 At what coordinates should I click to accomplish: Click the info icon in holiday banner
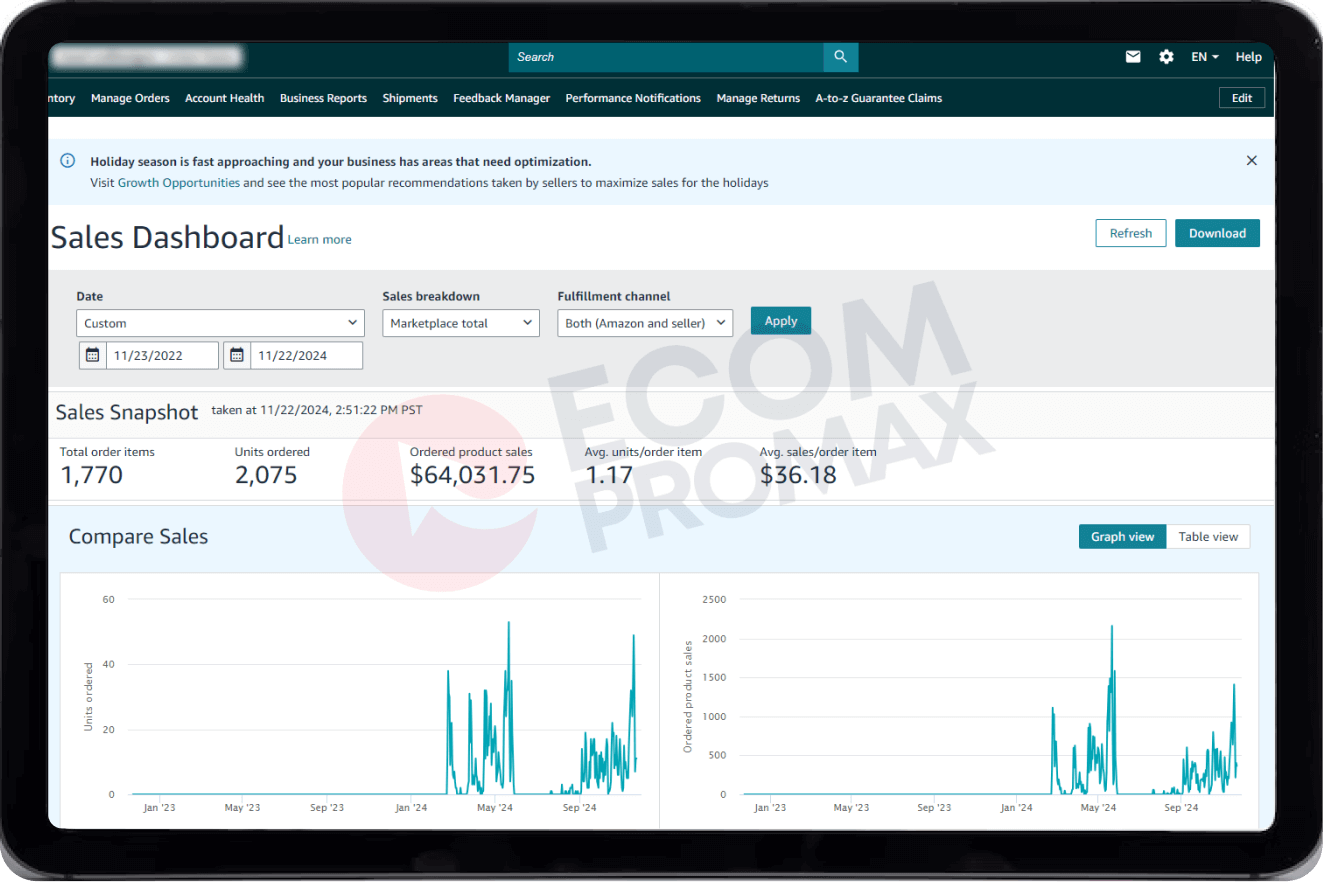pyautogui.click(x=67, y=161)
